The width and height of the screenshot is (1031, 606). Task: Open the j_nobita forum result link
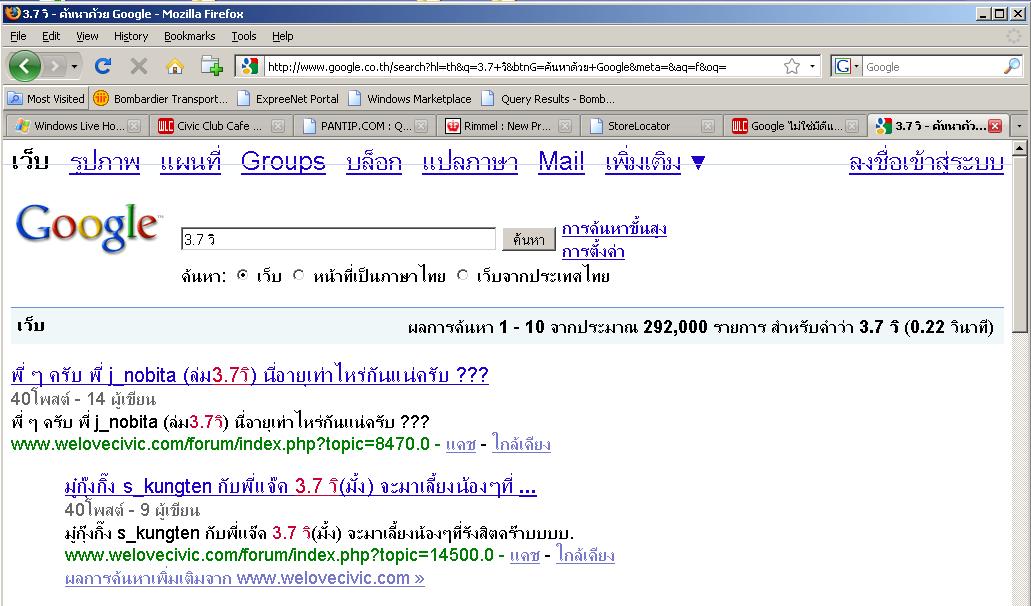[249, 375]
